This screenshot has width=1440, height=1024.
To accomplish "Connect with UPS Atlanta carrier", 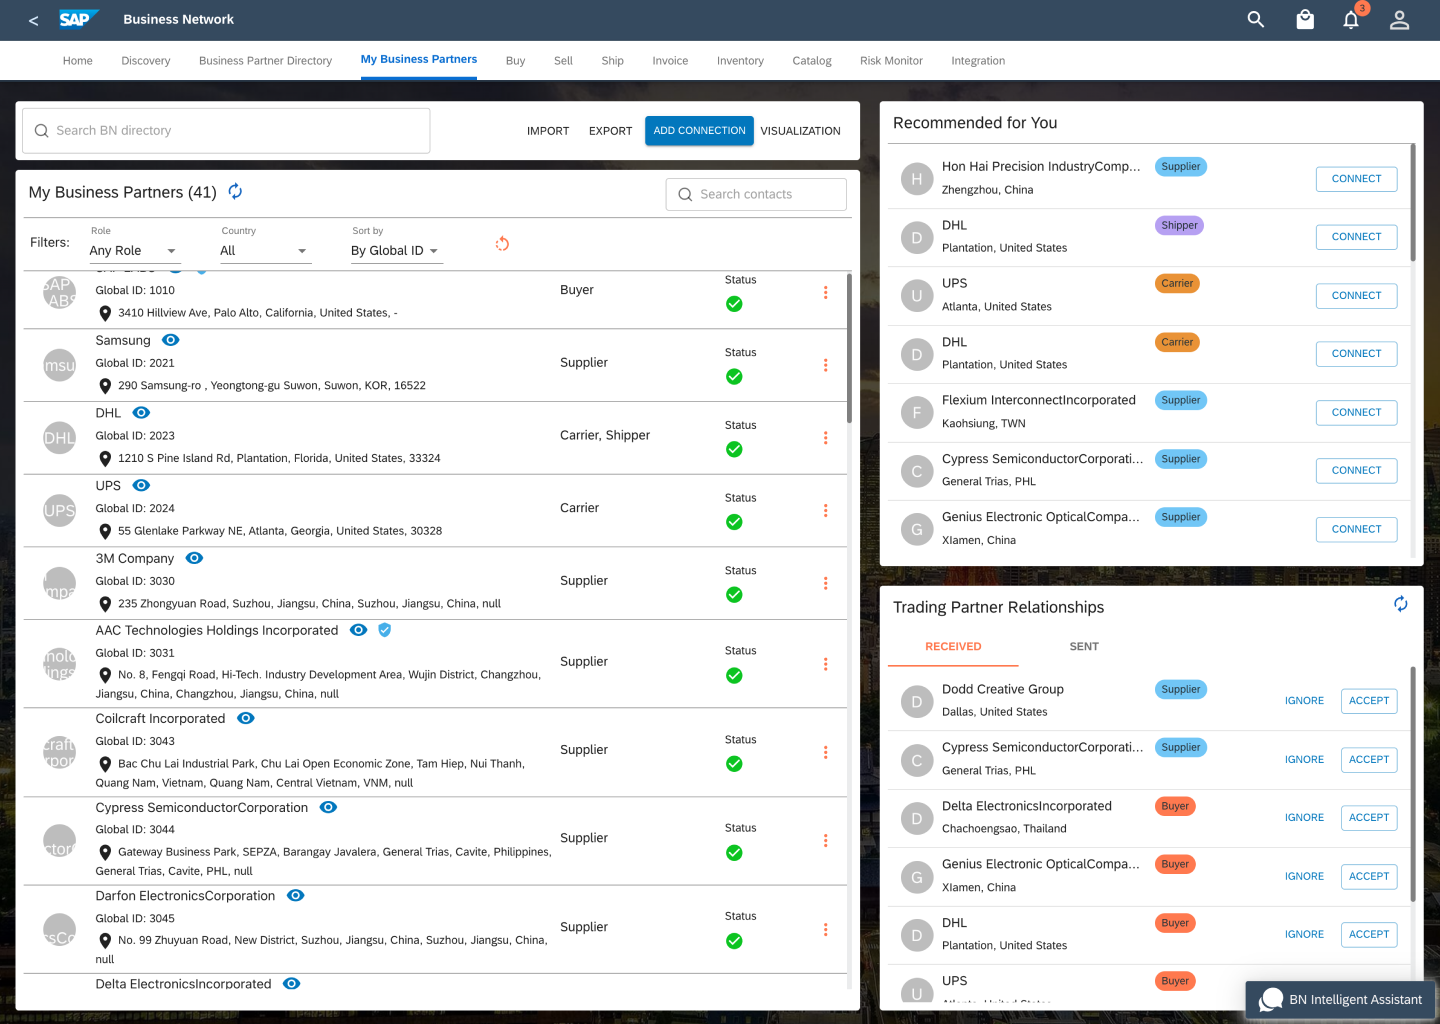I will (1356, 296).
